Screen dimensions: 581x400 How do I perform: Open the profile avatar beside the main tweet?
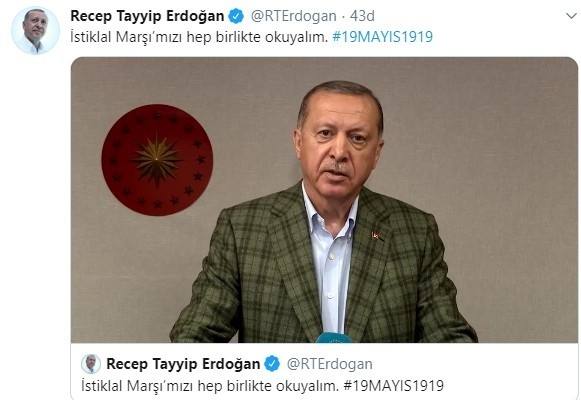click(35, 30)
